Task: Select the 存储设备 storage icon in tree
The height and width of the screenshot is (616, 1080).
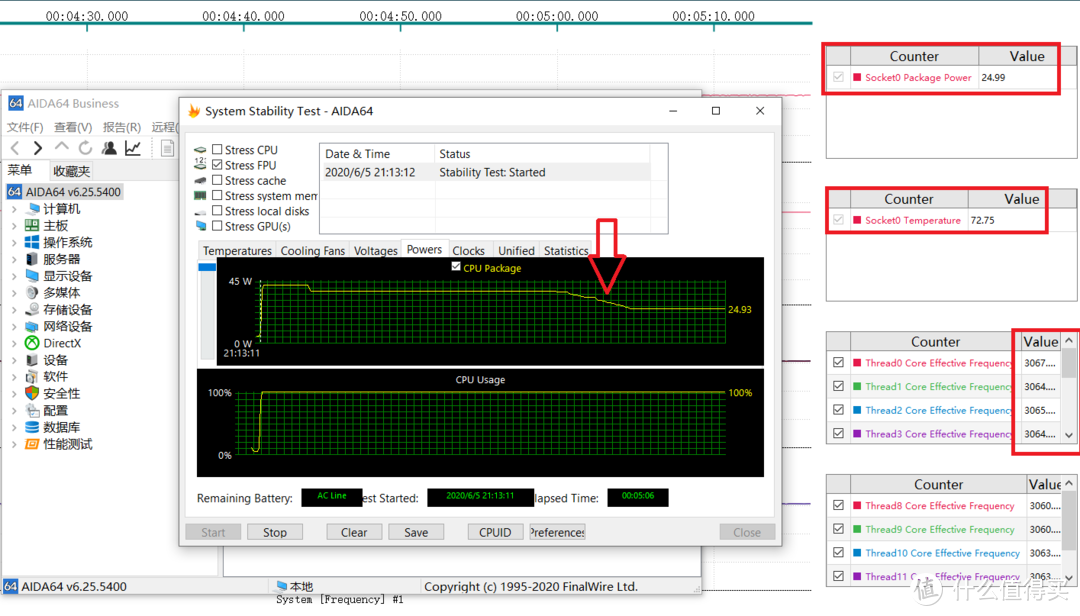Action: 32,309
